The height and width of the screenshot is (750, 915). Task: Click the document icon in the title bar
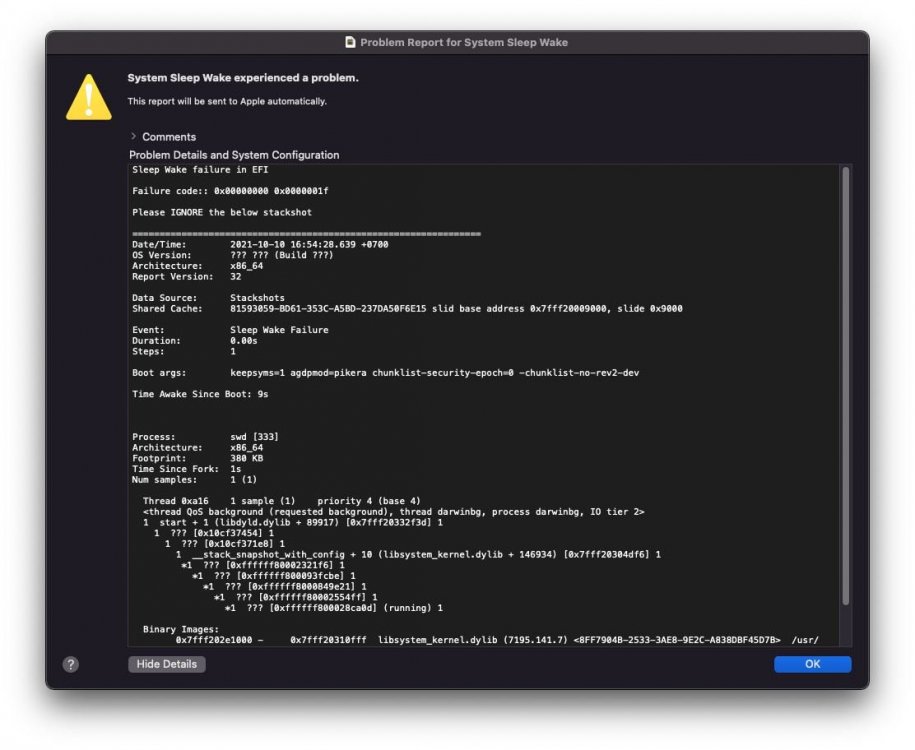(350, 42)
